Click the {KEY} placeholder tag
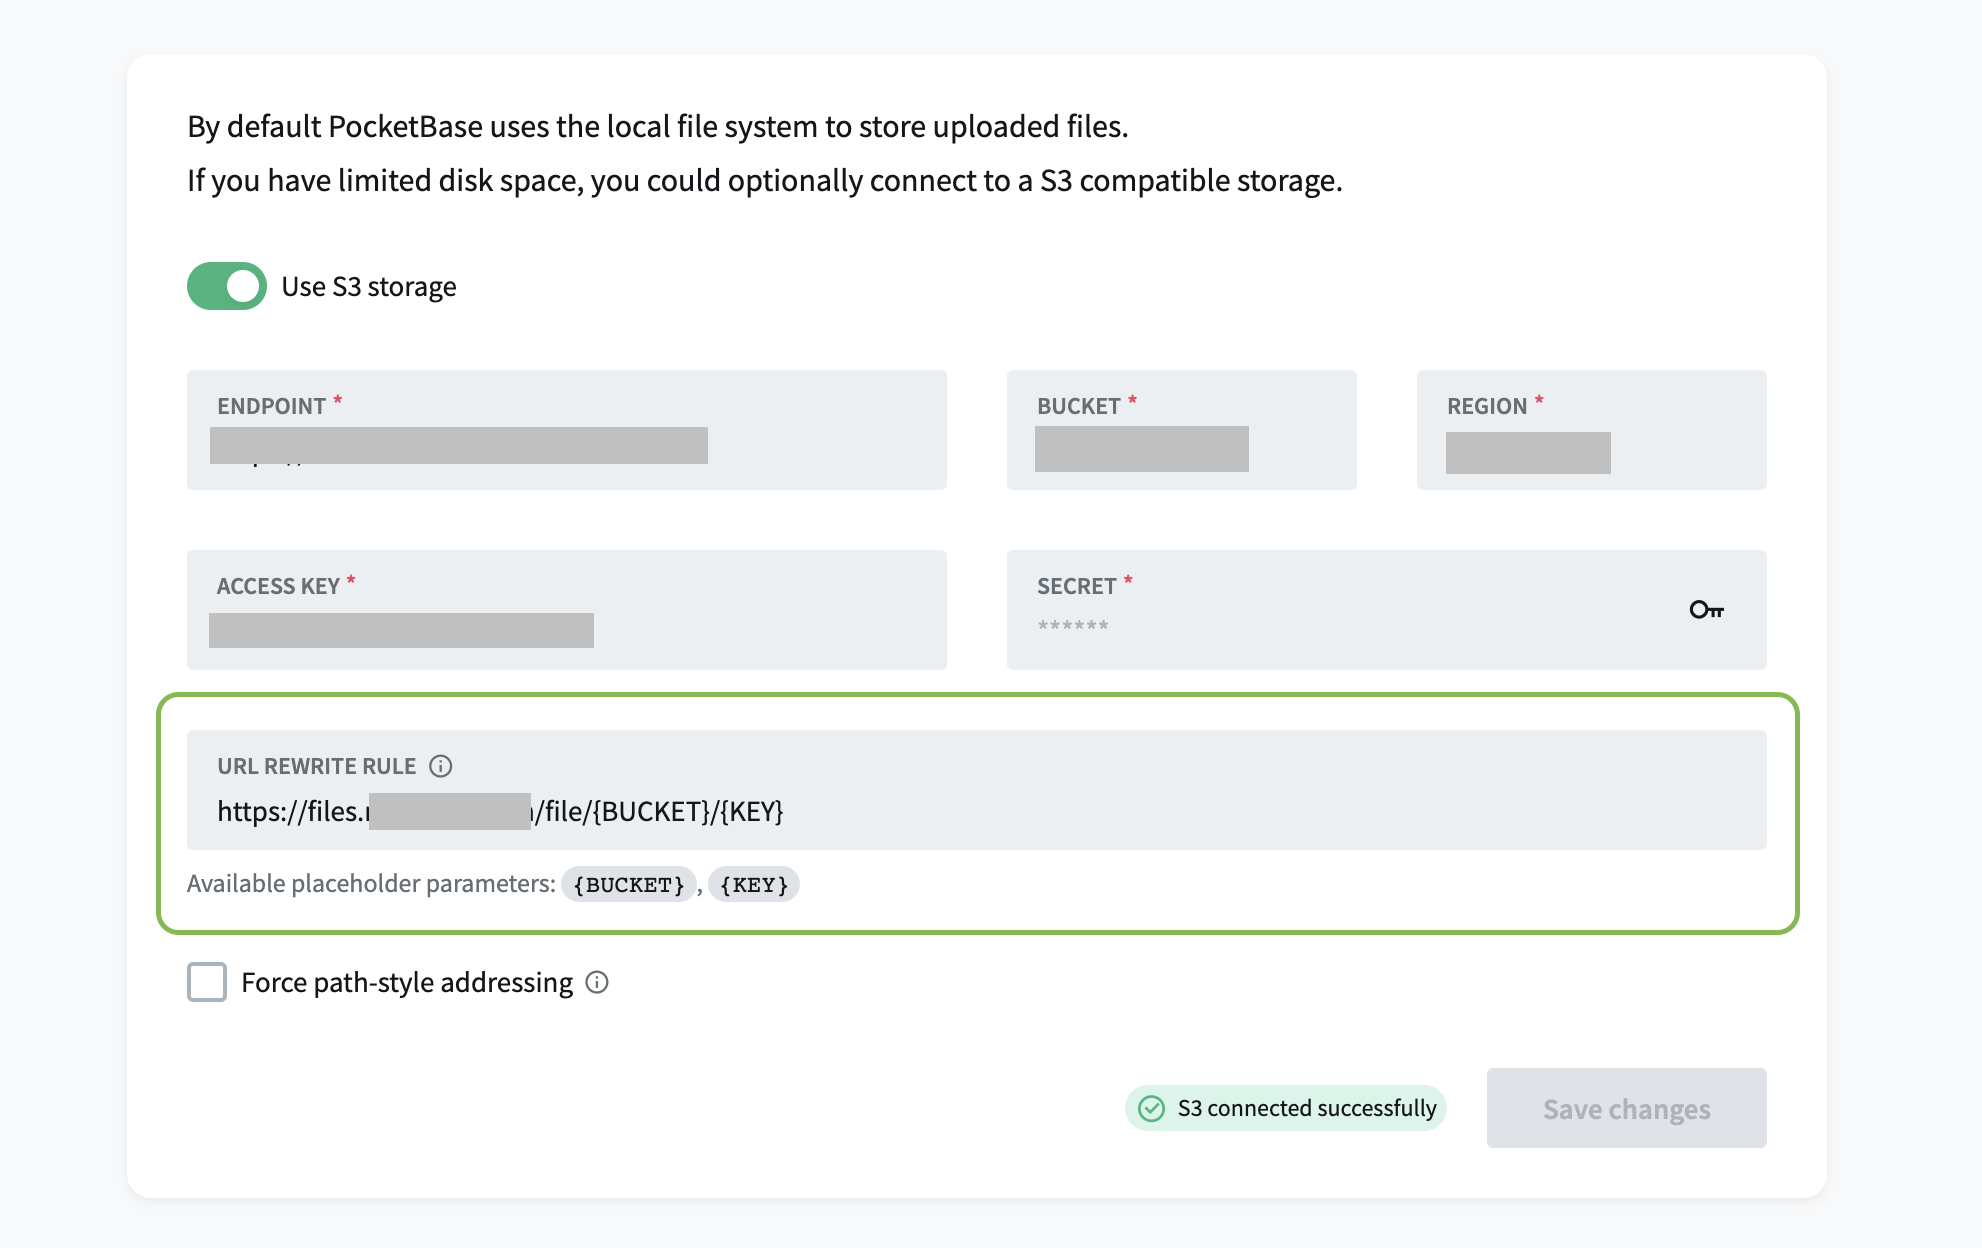The image size is (1982, 1248). click(754, 884)
